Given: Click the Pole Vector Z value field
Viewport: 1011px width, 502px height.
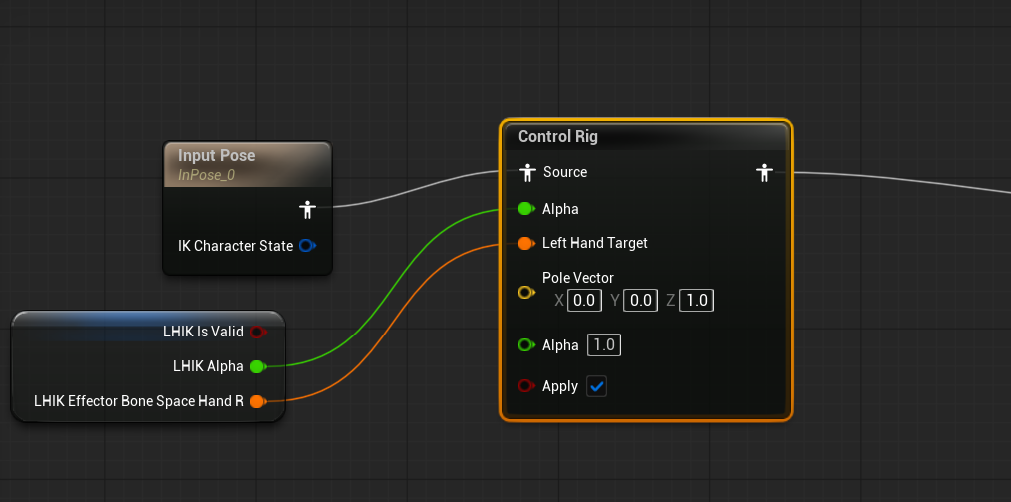Looking at the screenshot, I should 696,301.
